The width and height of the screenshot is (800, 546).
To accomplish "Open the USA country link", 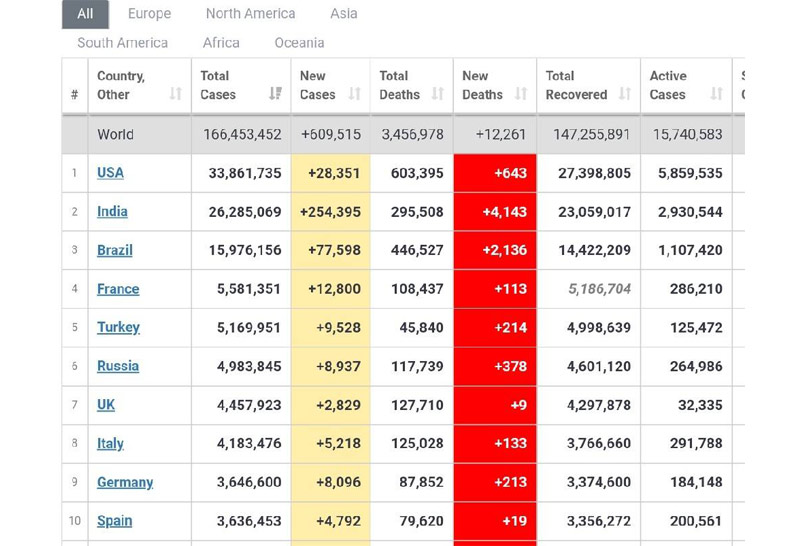I will point(110,173).
